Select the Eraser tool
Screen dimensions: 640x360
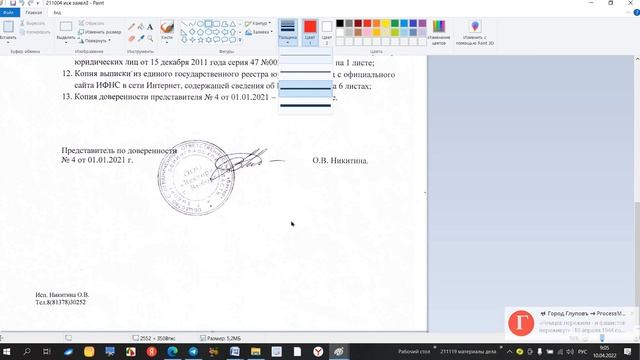point(131,39)
